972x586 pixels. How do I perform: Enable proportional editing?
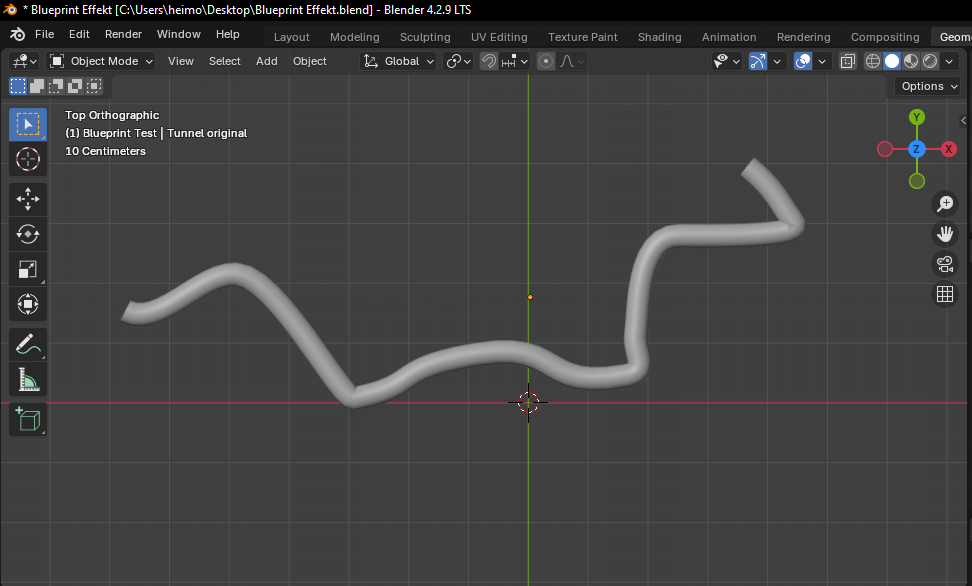546,61
